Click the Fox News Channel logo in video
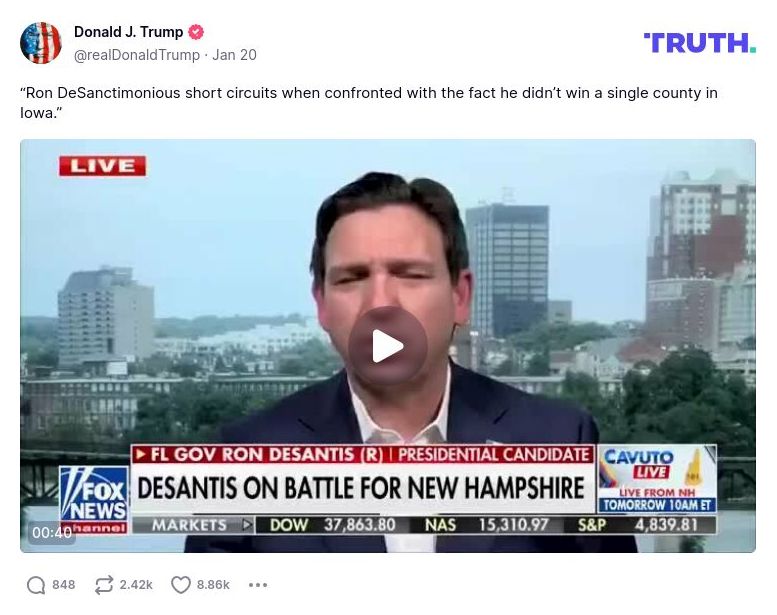 pos(94,500)
